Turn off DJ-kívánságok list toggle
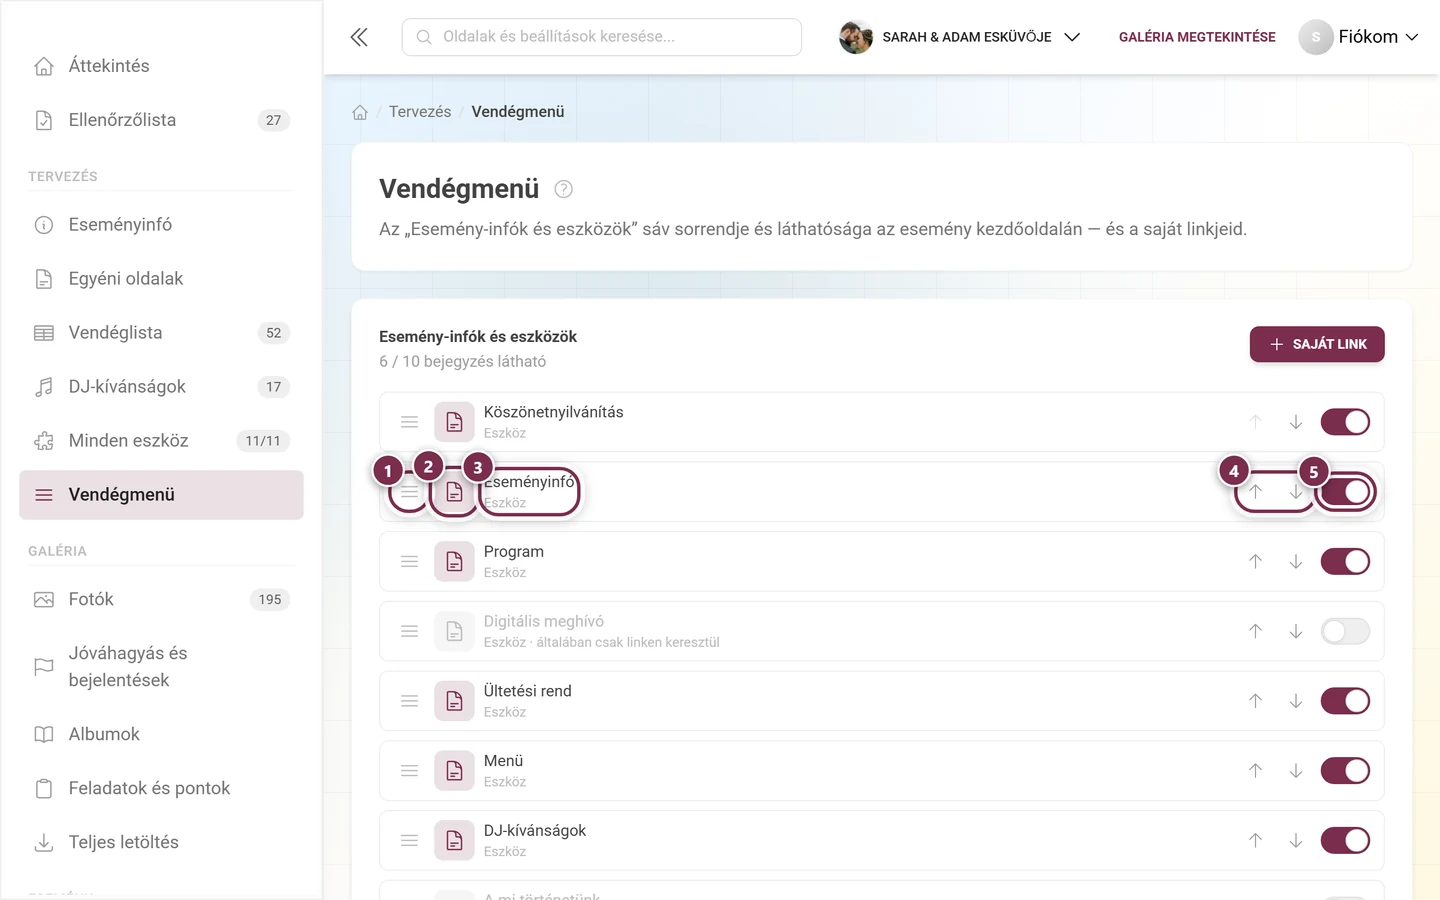1440x900 pixels. (x=1345, y=841)
